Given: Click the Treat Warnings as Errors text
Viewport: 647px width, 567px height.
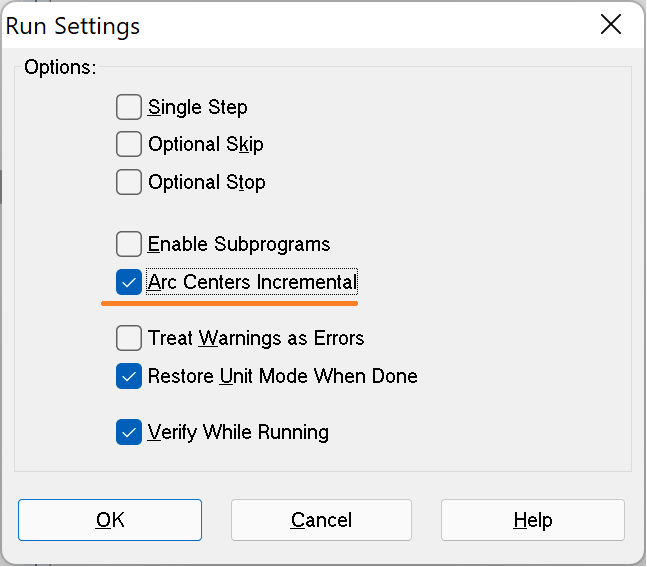Looking at the screenshot, I should (256, 338).
